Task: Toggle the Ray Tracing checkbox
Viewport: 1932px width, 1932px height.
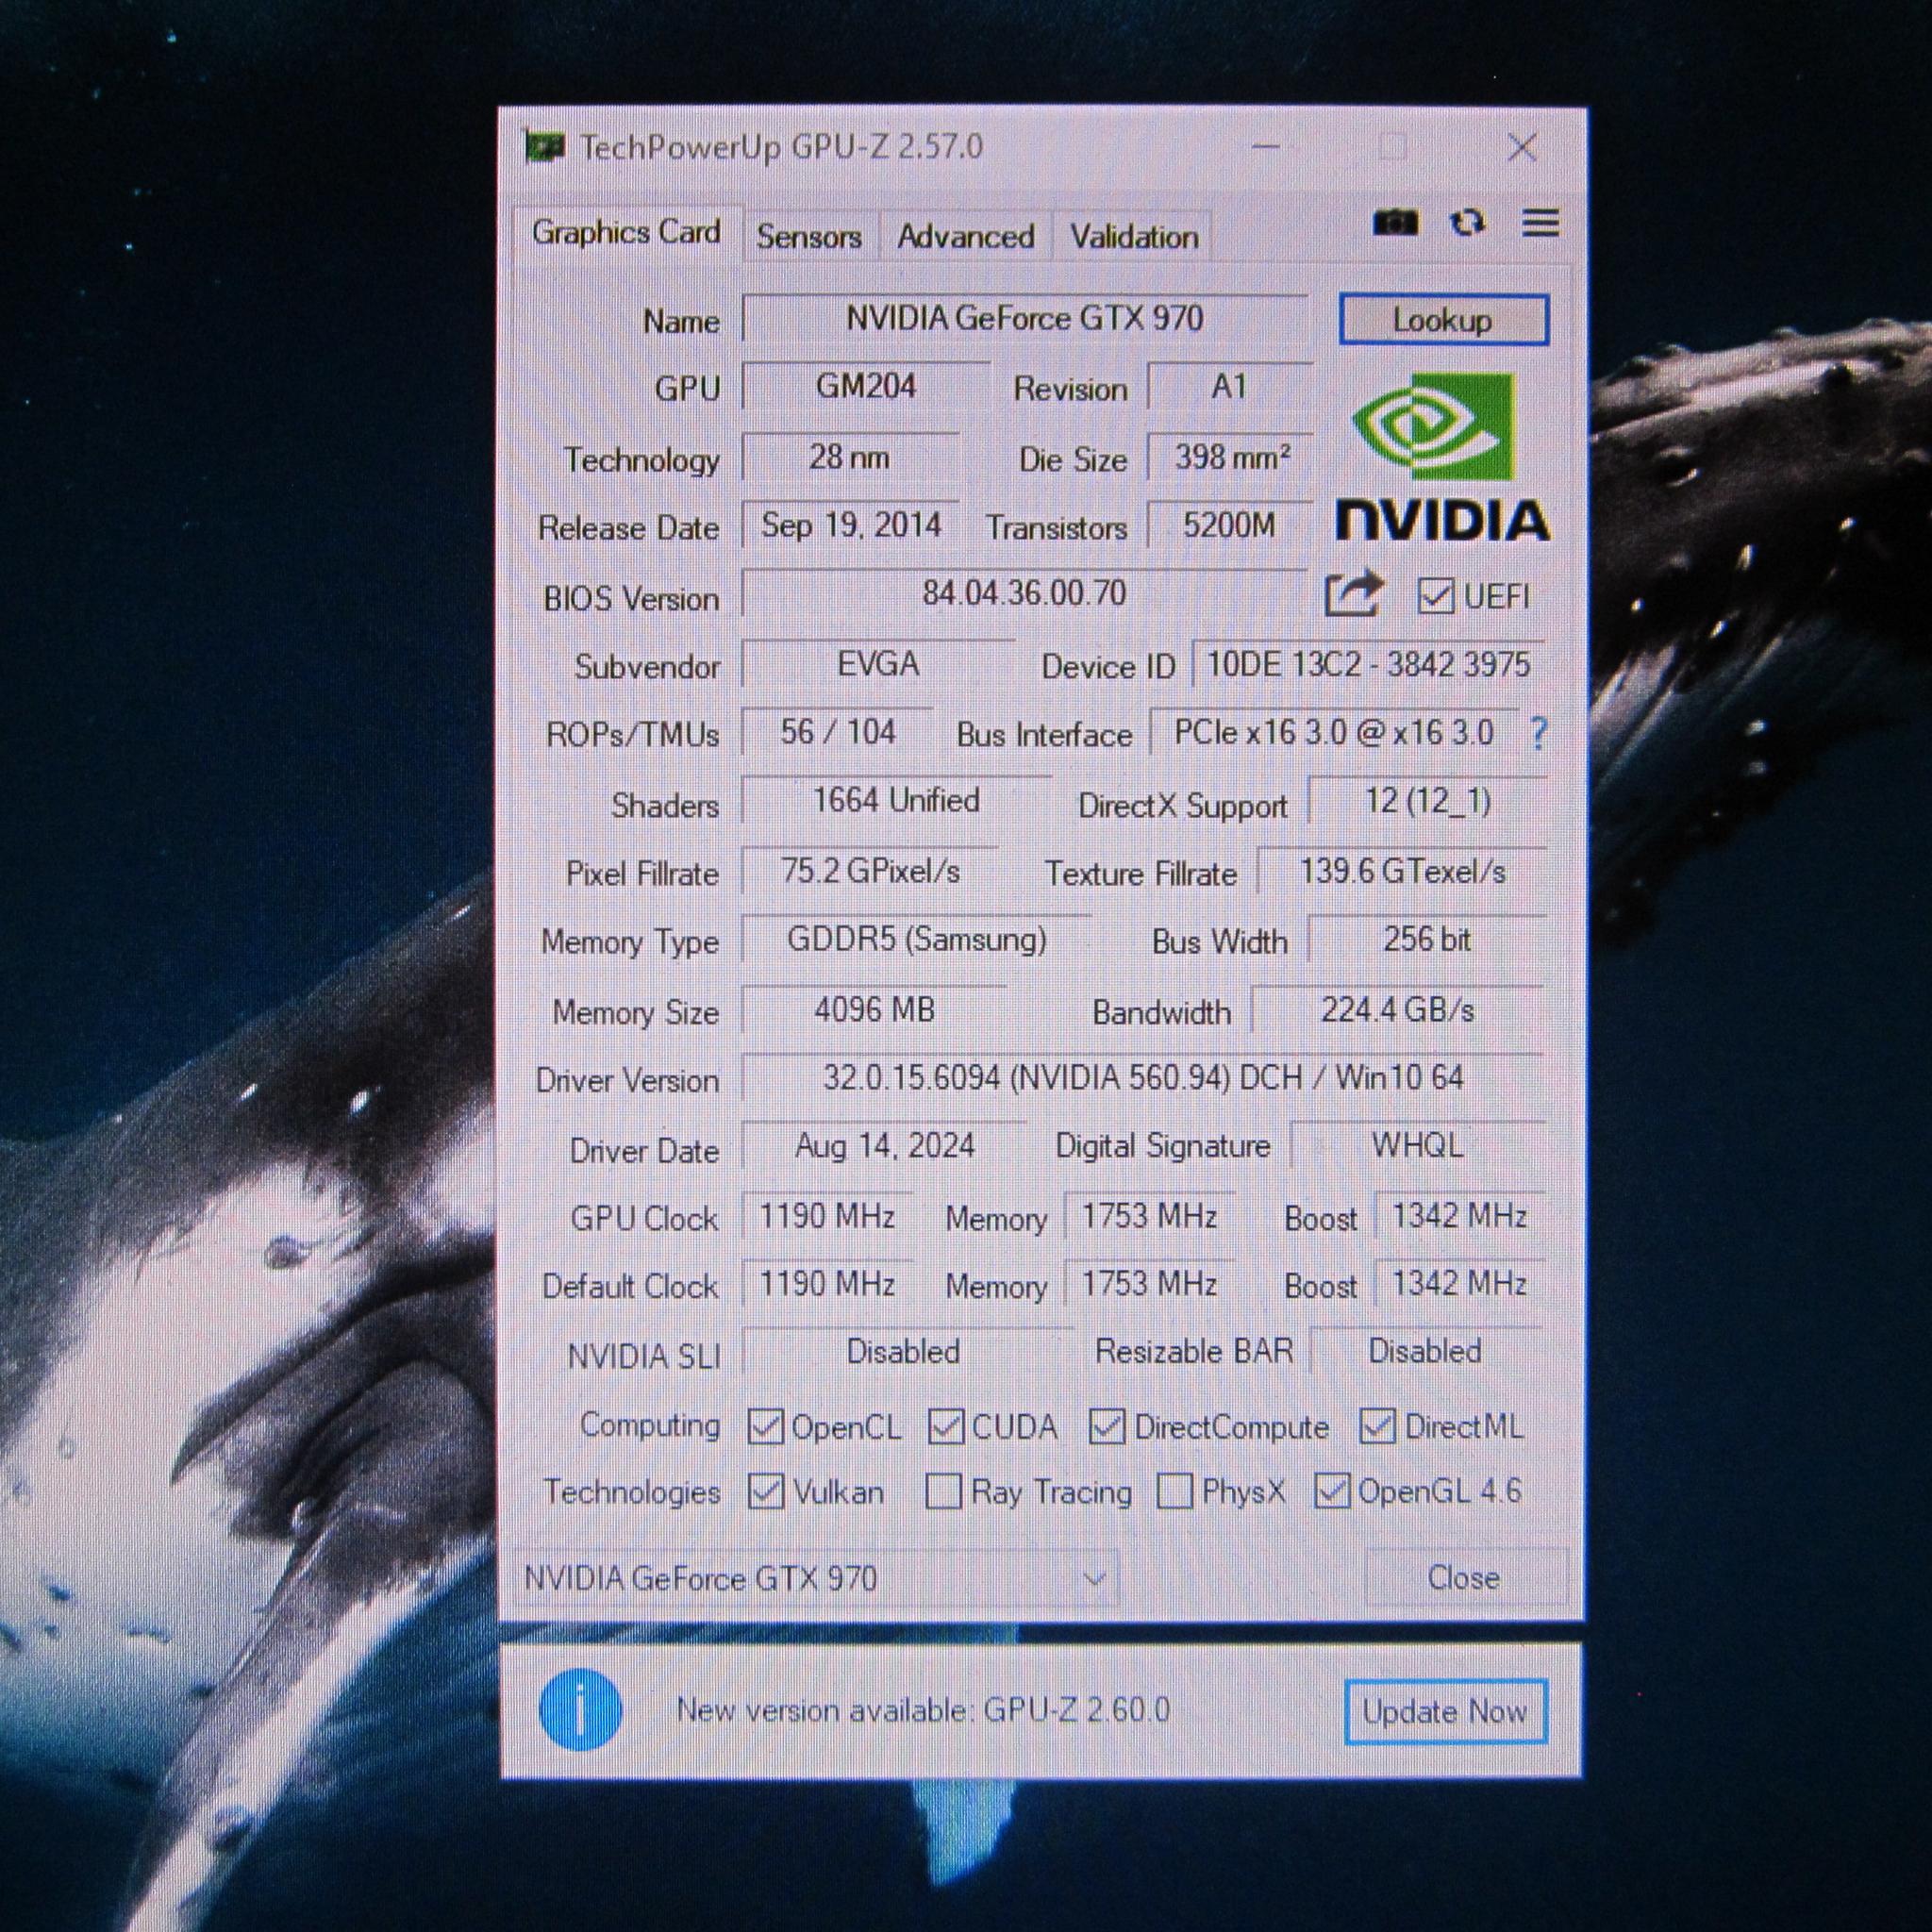Action: [943, 1491]
